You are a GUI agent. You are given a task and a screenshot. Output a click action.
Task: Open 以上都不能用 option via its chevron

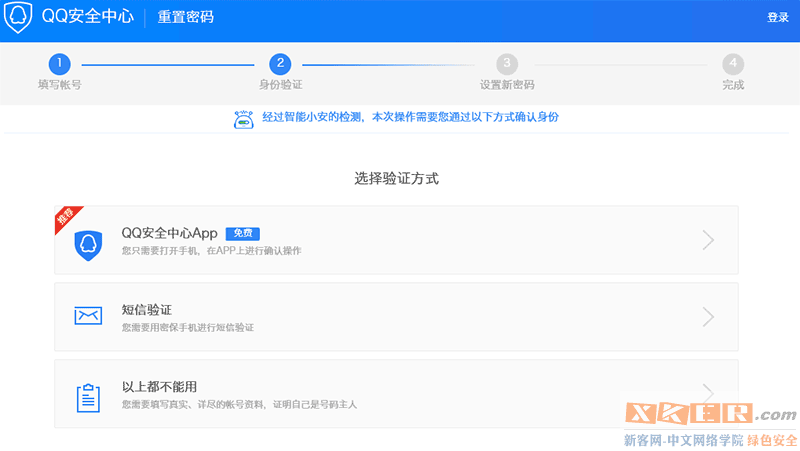pos(708,393)
